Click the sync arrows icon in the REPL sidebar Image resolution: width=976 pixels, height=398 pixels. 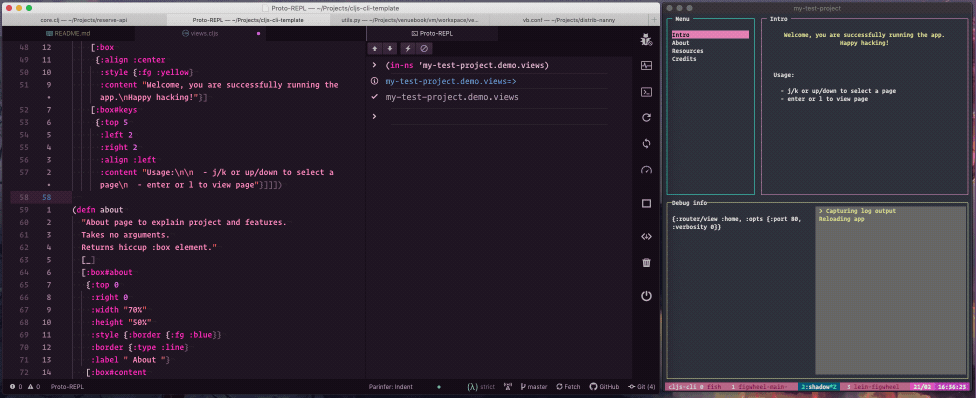[x=646, y=143]
